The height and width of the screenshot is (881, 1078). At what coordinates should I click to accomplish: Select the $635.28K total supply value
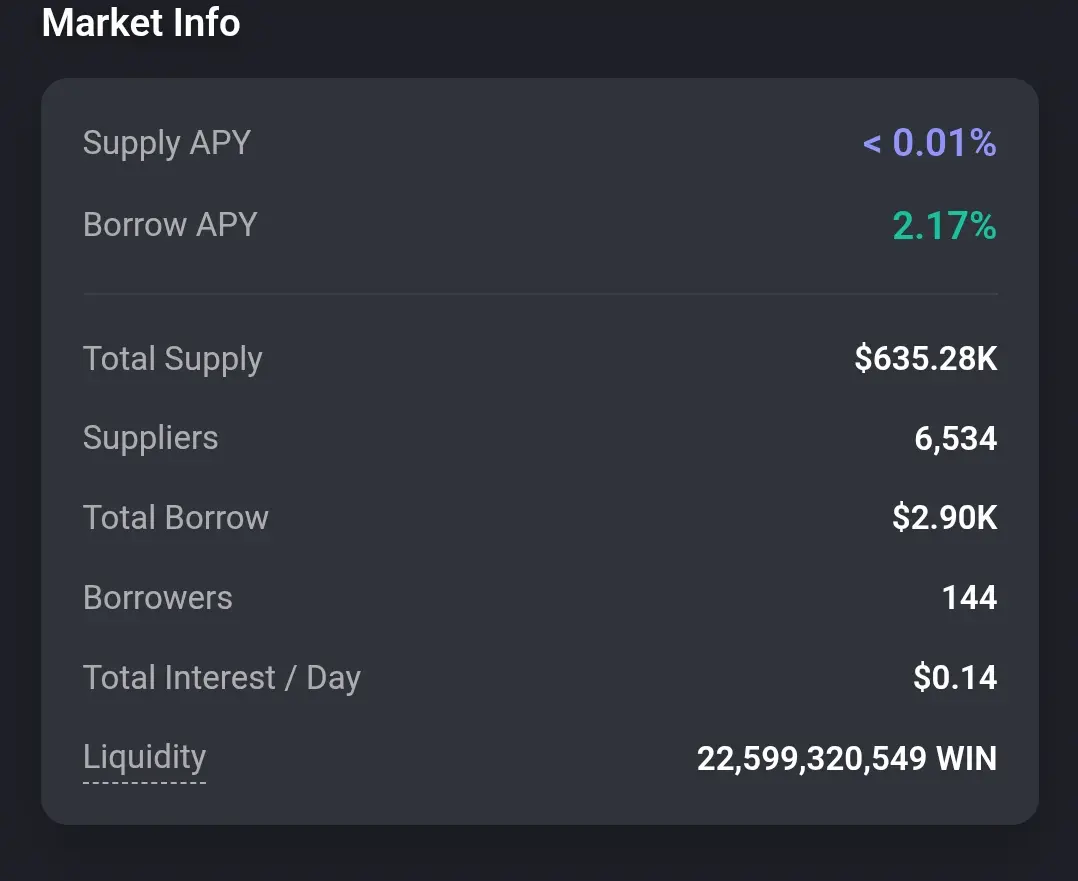click(x=925, y=358)
